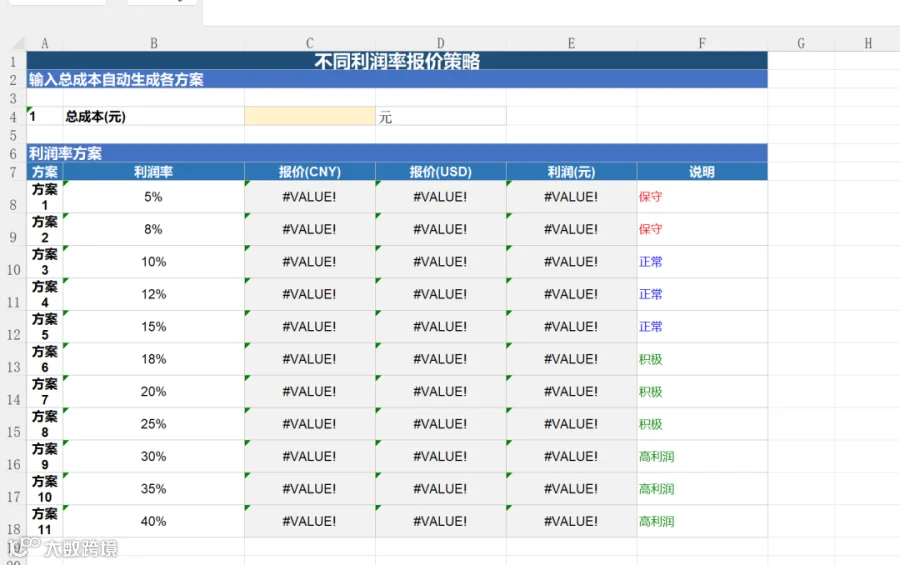Click the 输入总成本自动生成各方案 subtitle cell
The height and width of the screenshot is (565, 900).
click(397, 79)
